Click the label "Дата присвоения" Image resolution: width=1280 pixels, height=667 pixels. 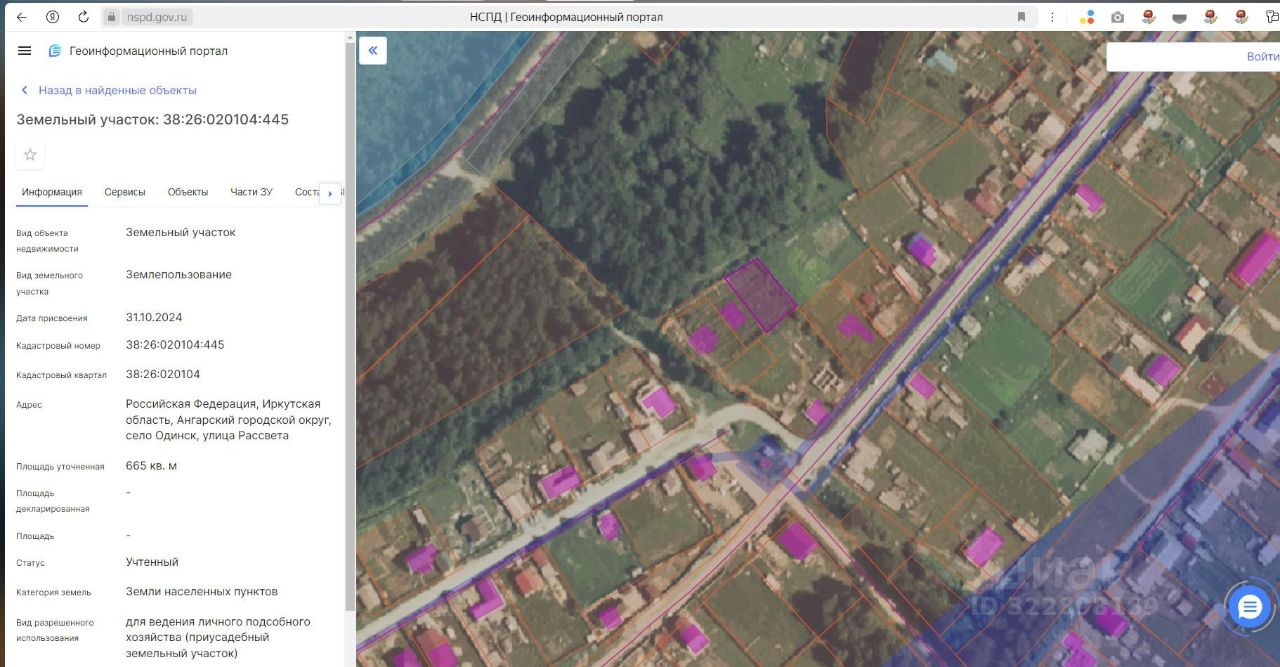[x=52, y=318]
